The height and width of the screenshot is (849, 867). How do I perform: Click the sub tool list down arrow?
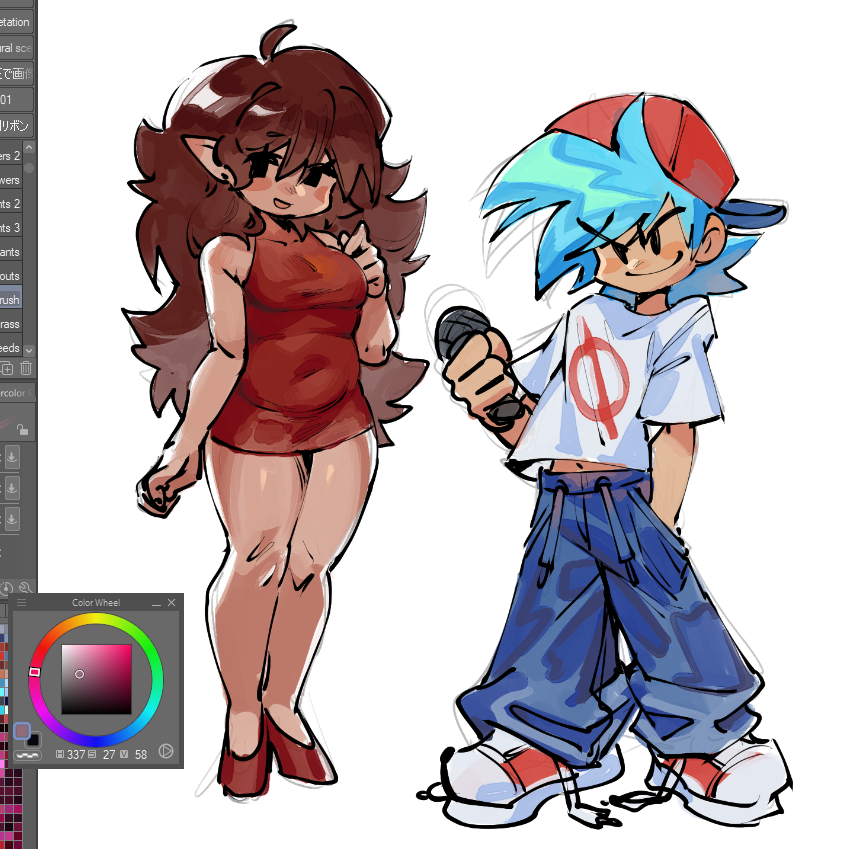(29, 350)
